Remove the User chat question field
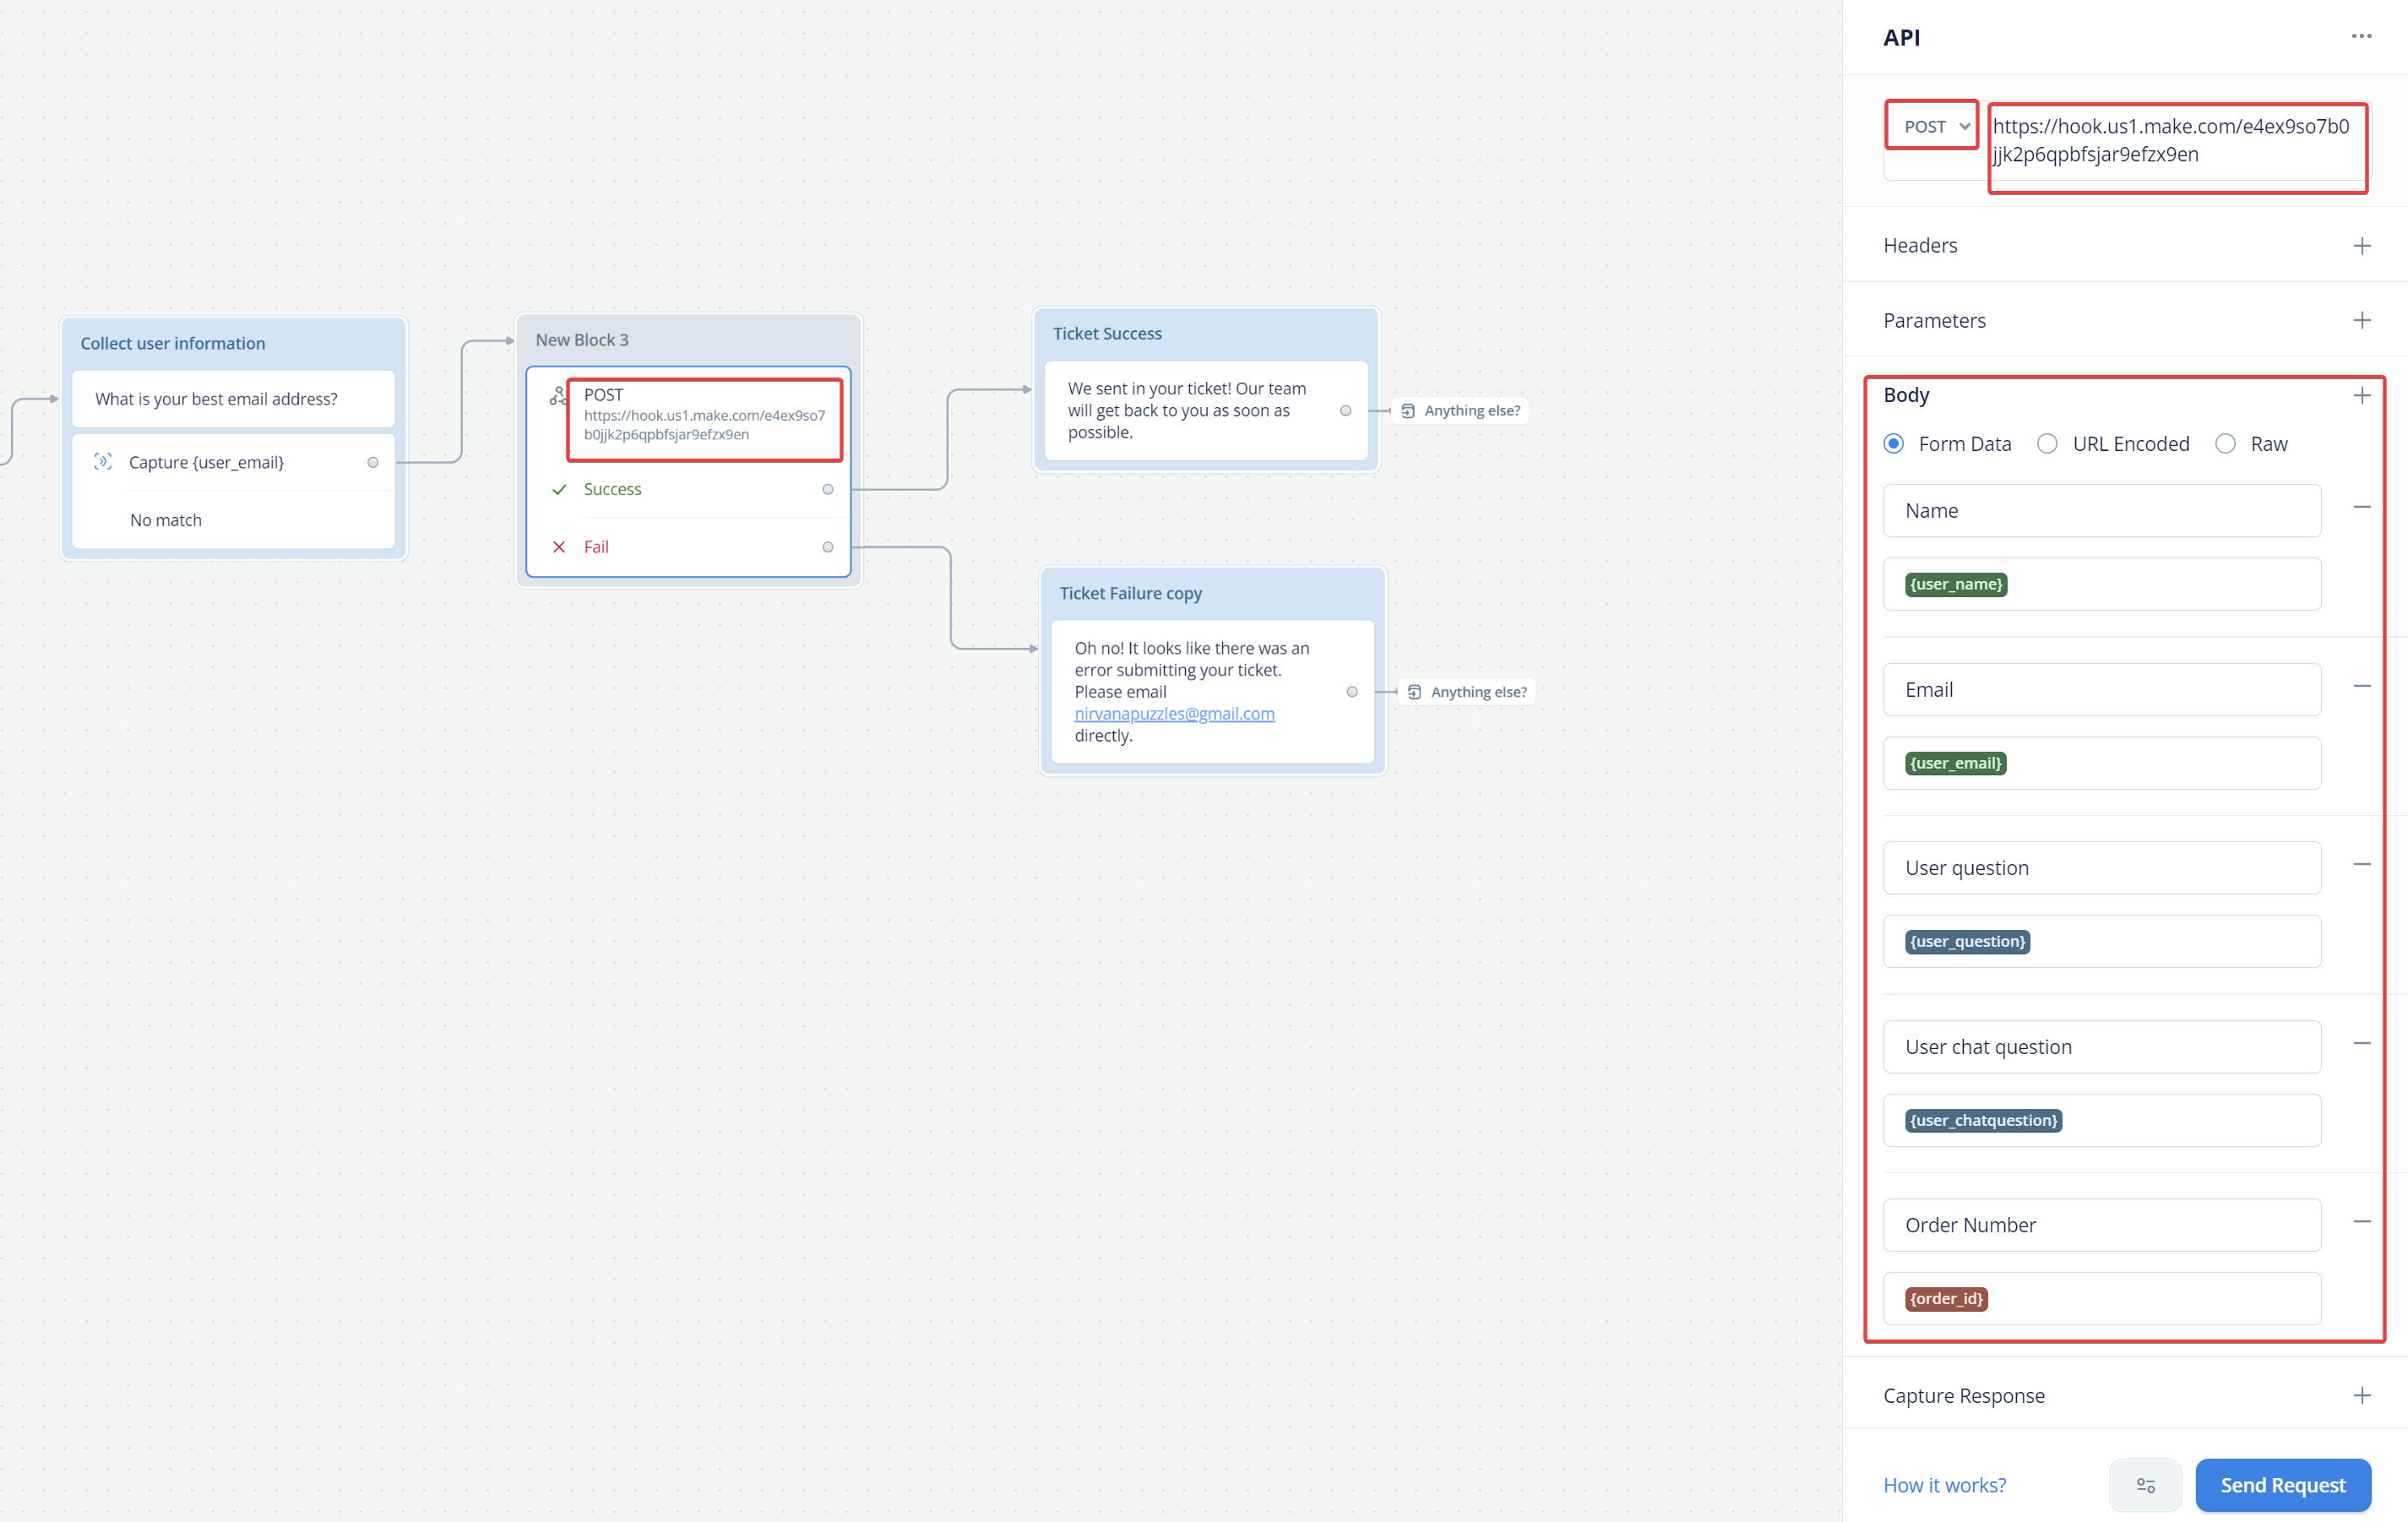This screenshot has width=2408, height=1522. coord(2362,1044)
